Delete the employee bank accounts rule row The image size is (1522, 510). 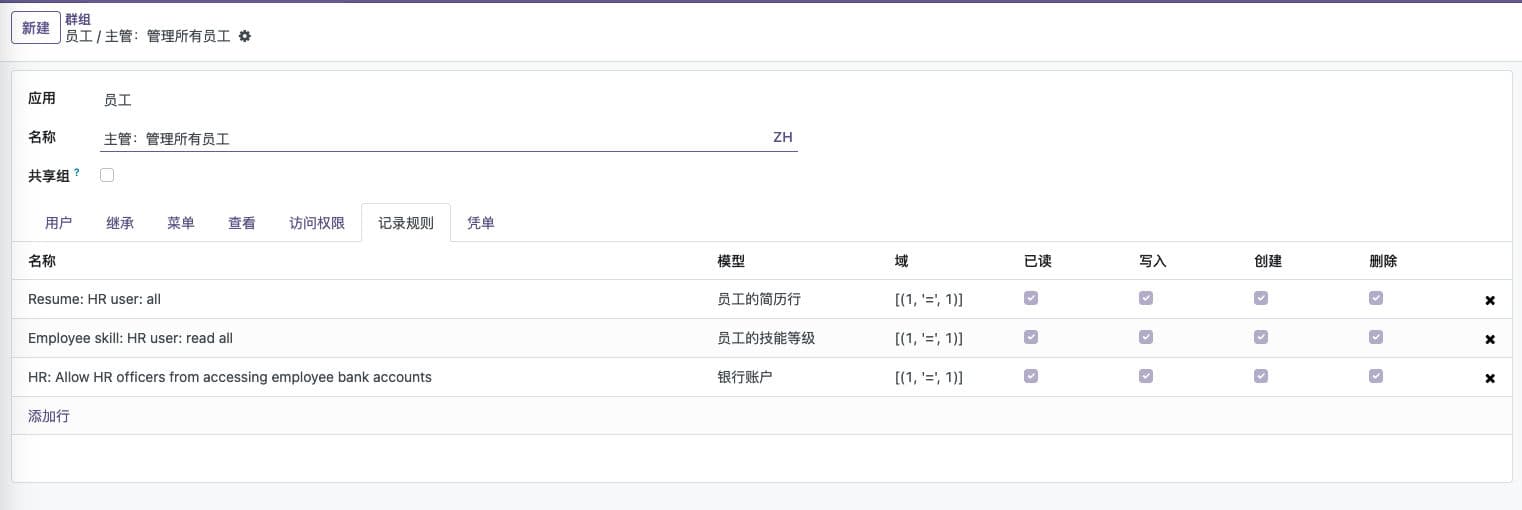pos(1490,378)
